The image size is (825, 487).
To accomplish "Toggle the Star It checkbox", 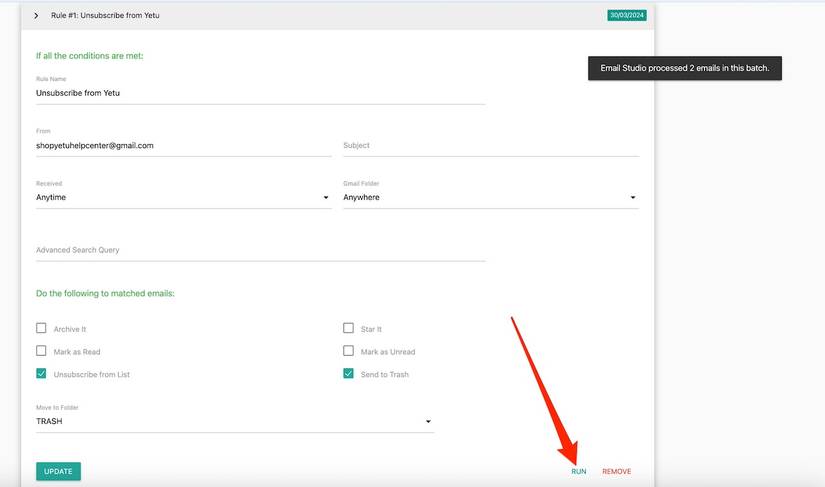I will click(x=348, y=328).
